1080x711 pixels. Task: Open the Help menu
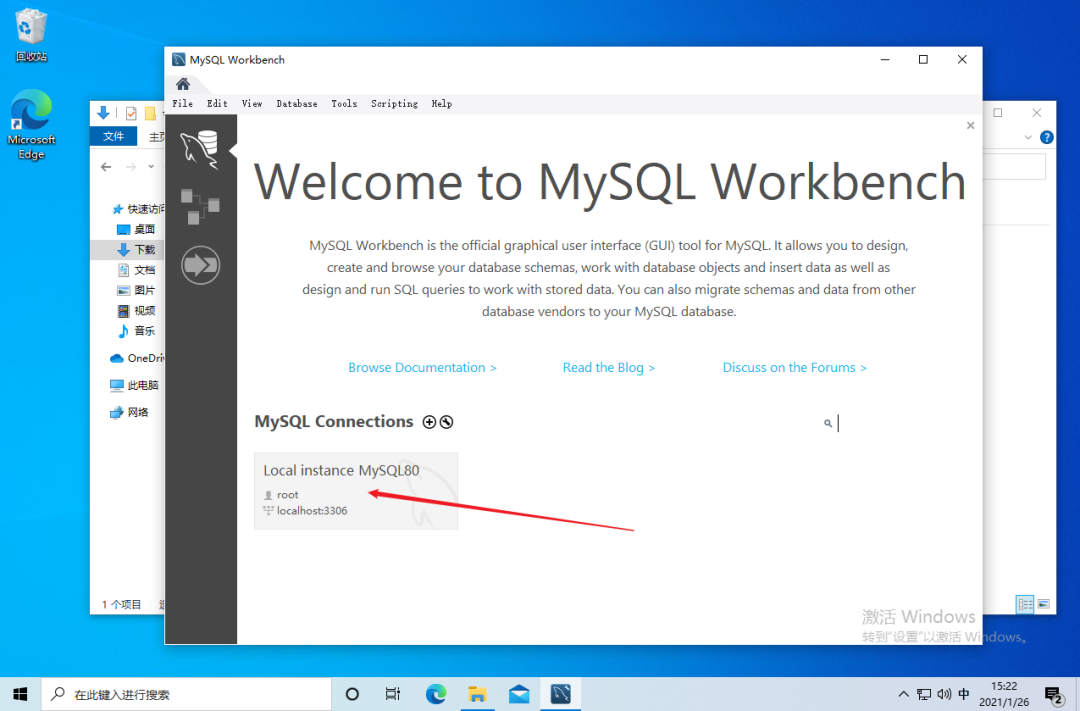(442, 103)
